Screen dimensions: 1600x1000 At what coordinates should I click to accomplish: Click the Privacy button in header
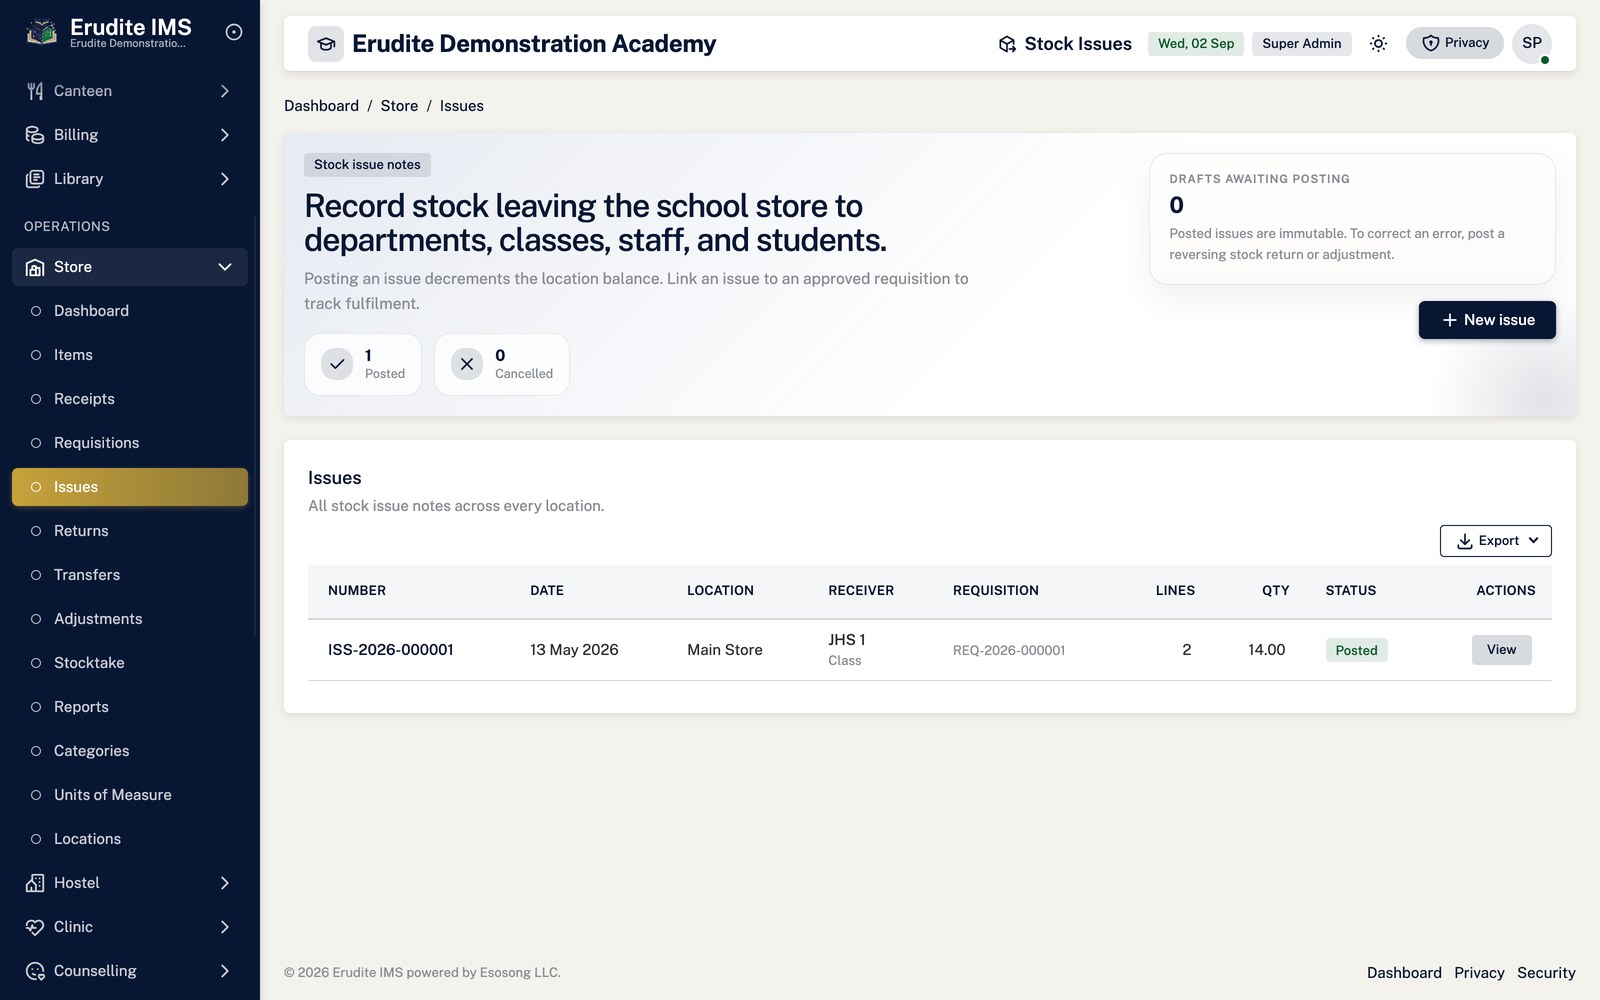[1455, 43]
